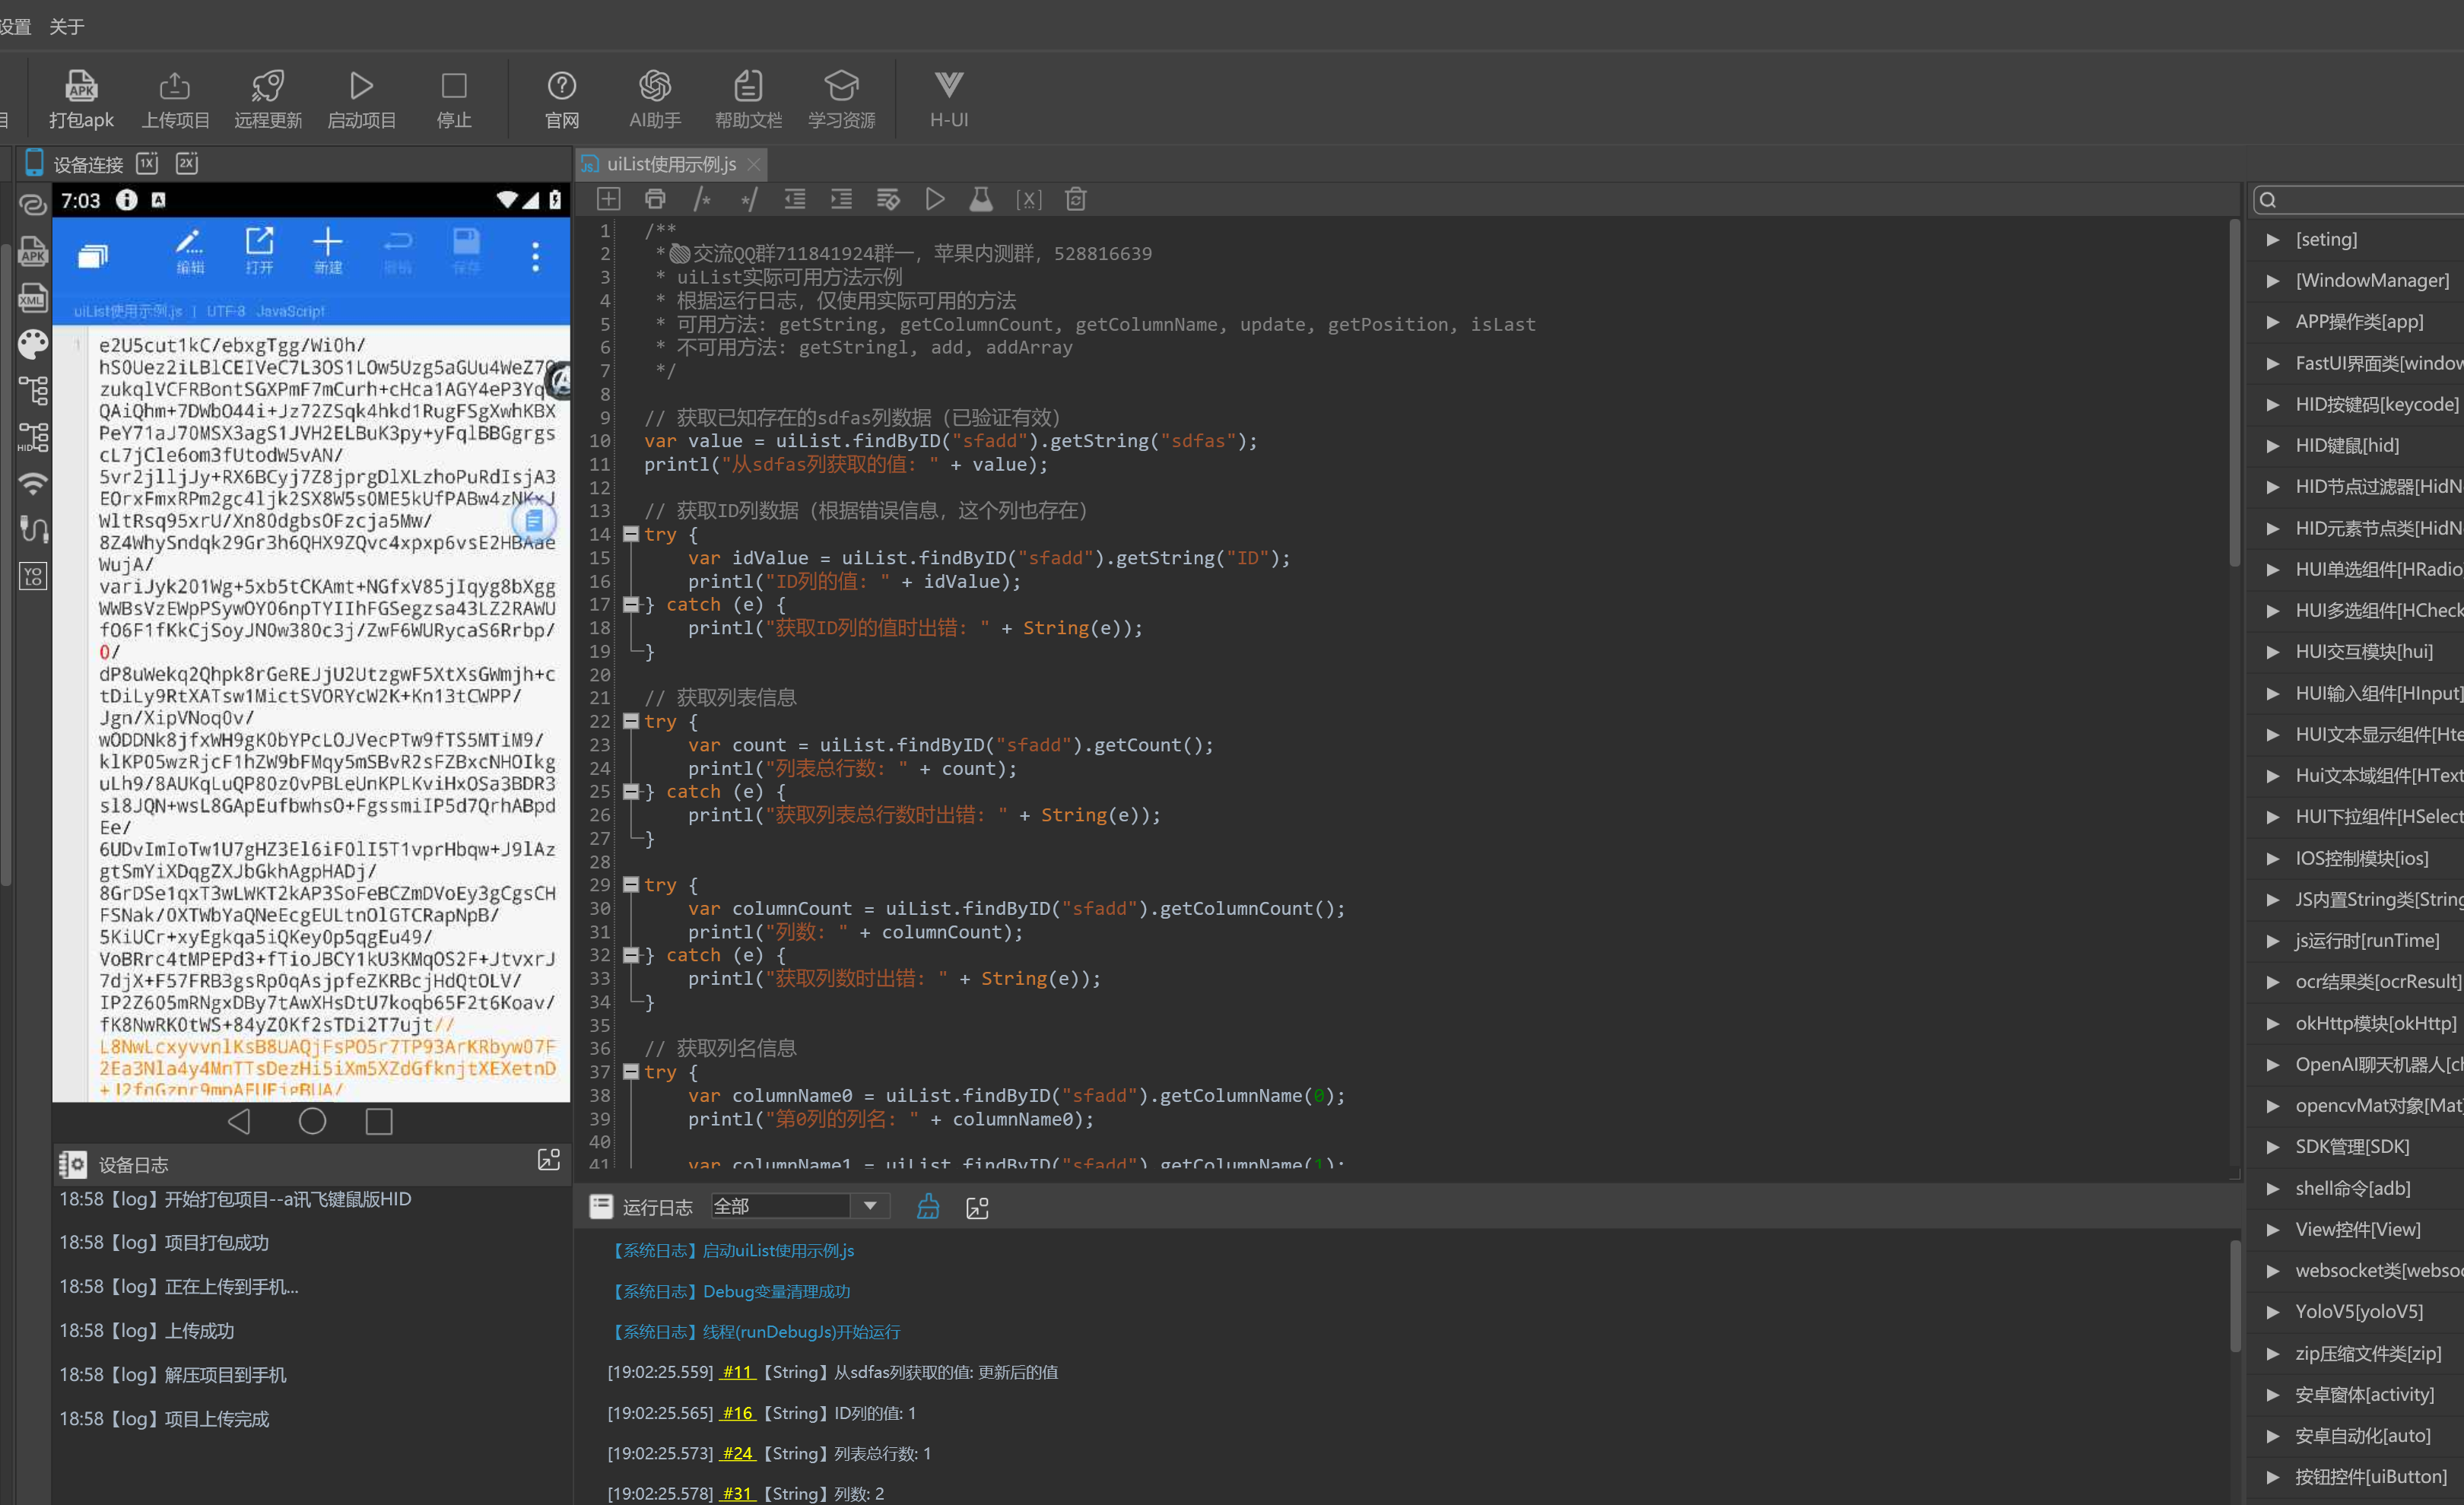Open the 全部 log filter dropdown

coord(869,1206)
